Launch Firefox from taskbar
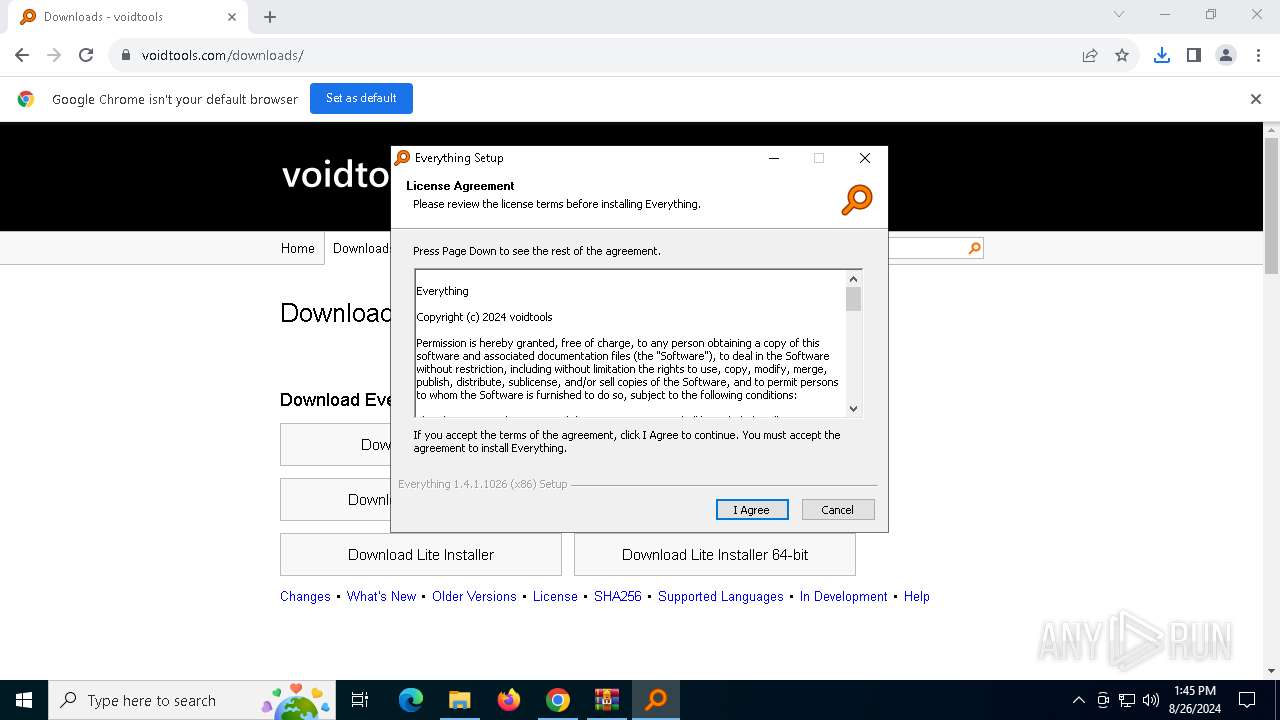1280x720 pixels. 508,700
